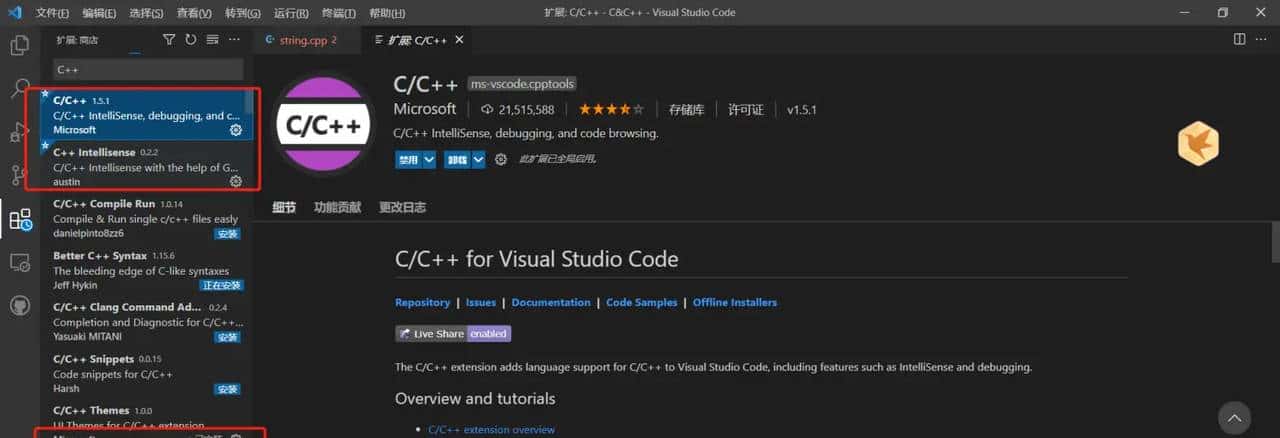1280x438 pixels.
Task: Open the 文件(F) menu
Action: [52, 13]
